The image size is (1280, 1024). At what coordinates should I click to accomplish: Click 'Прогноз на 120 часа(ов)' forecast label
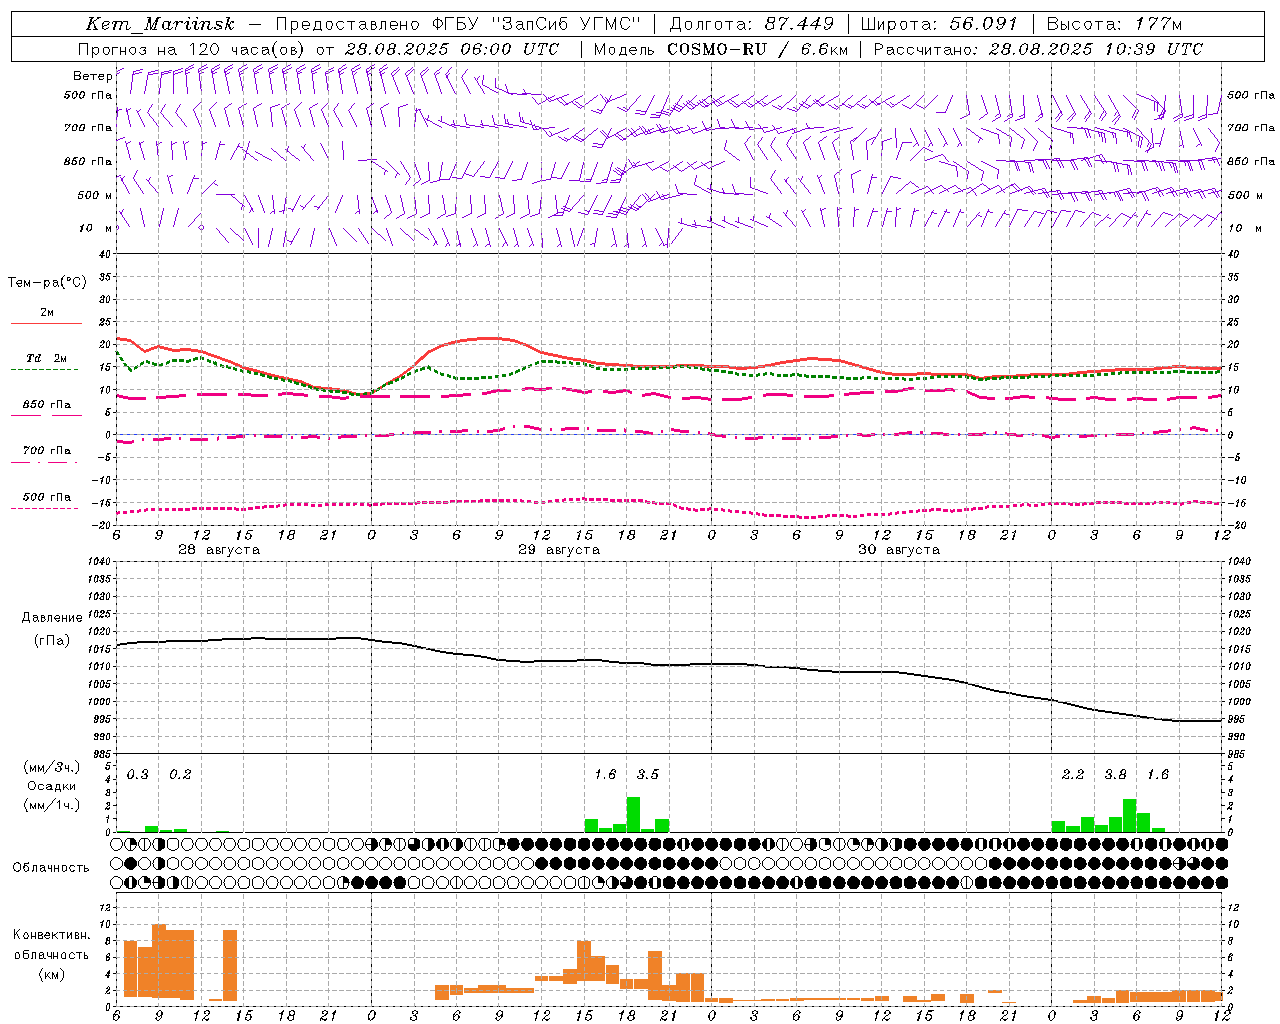click(192, 49)
